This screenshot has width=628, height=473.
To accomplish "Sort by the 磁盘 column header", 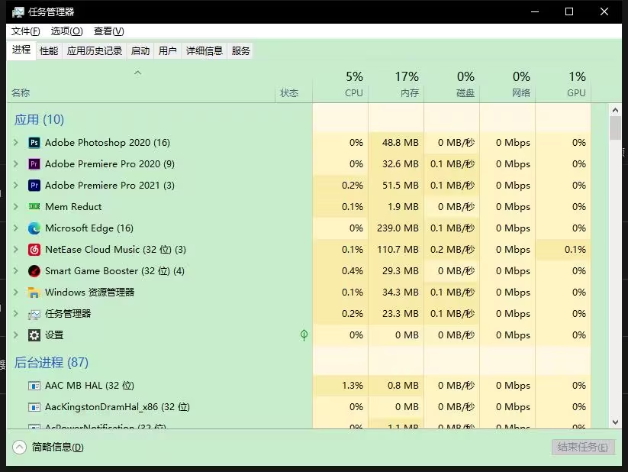I will point(451,84).
